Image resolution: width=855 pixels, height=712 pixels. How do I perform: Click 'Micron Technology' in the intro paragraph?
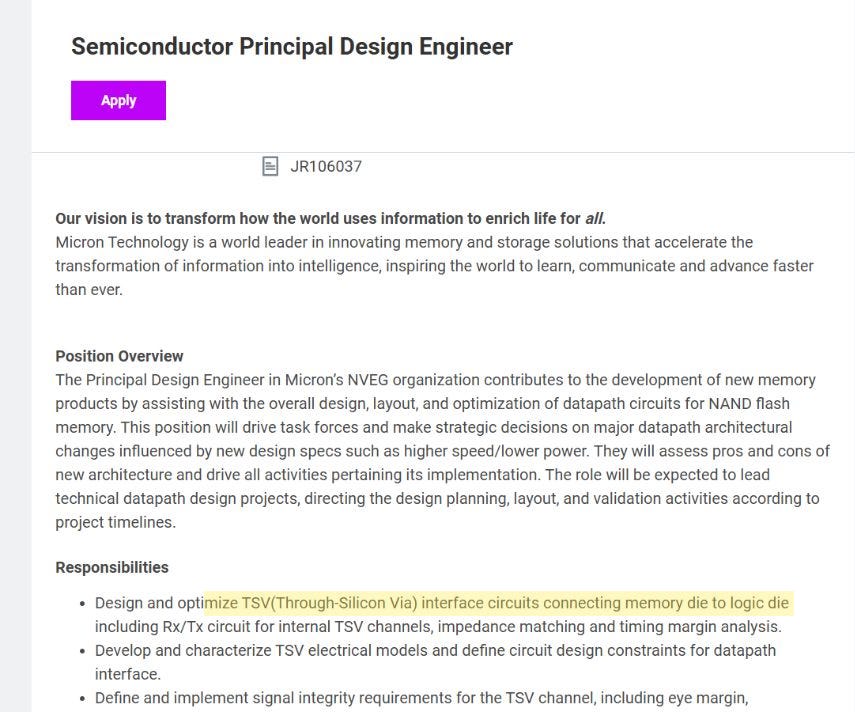122,242
